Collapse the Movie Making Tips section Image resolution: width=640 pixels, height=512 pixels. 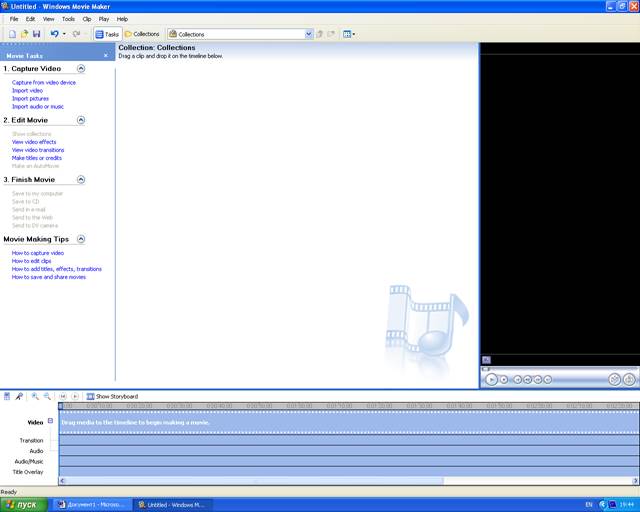pos(81,239)
